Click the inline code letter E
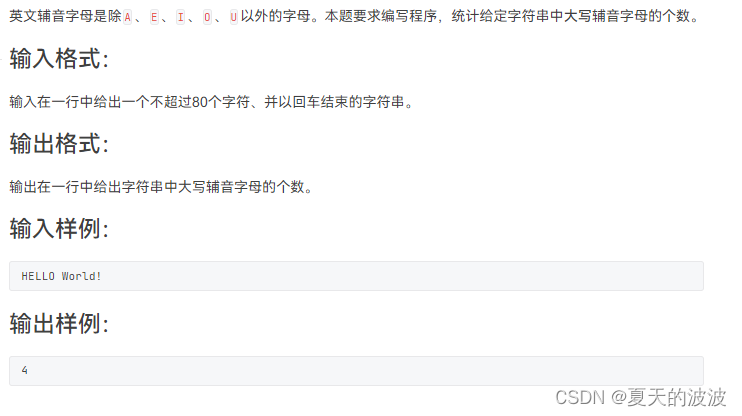742x416 pixels. pyautogui.click(x=154, y=18)
